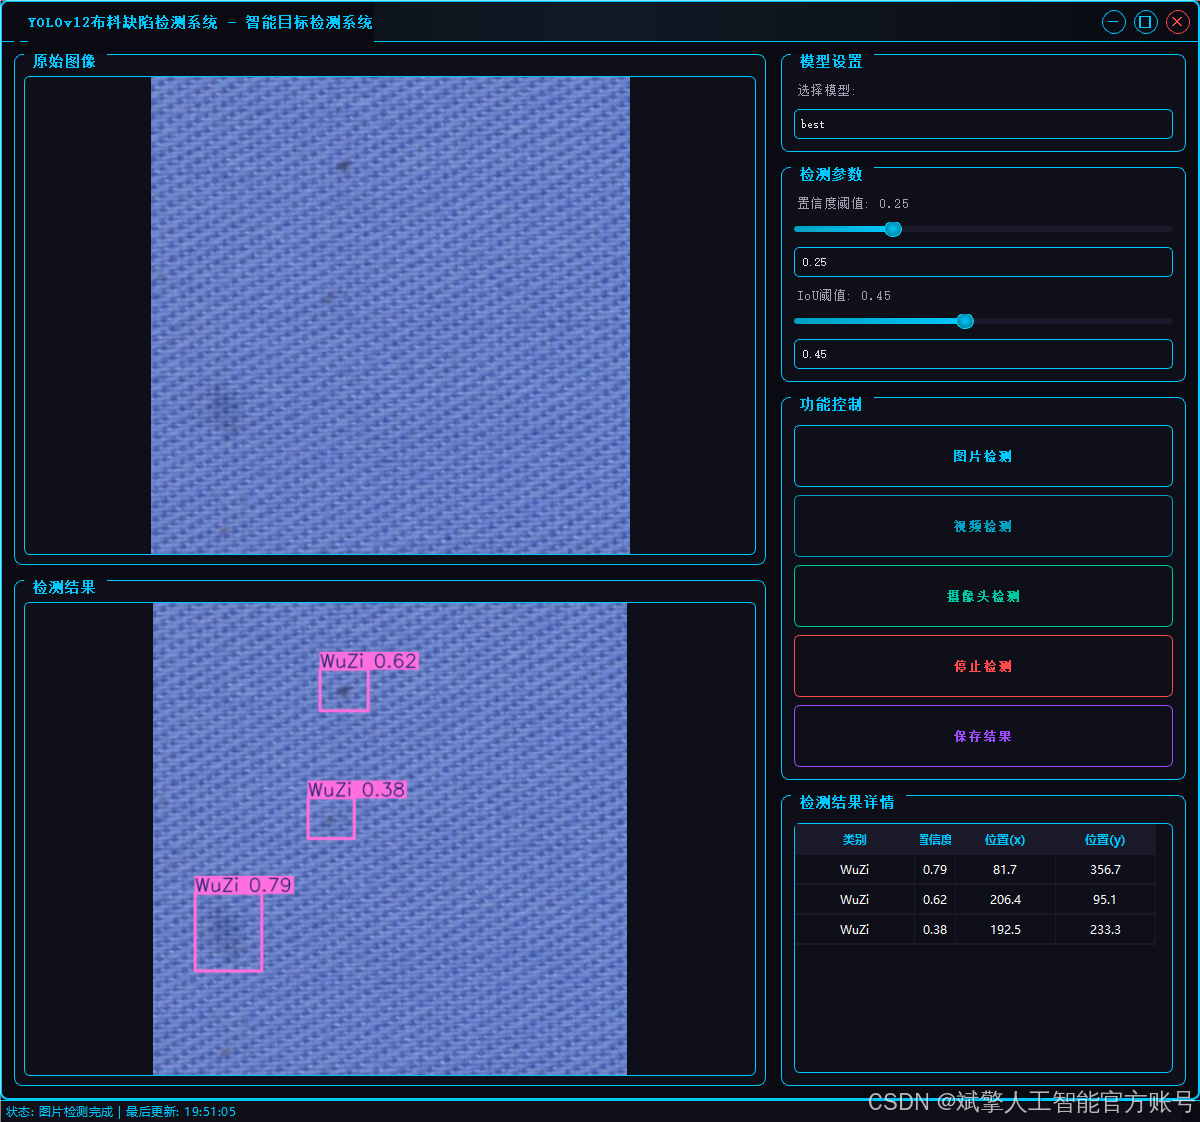The width and height of the screenshot is (1200, 1122).
Task: Select confidence cell 0.62 in table
Action: (935, 900)
